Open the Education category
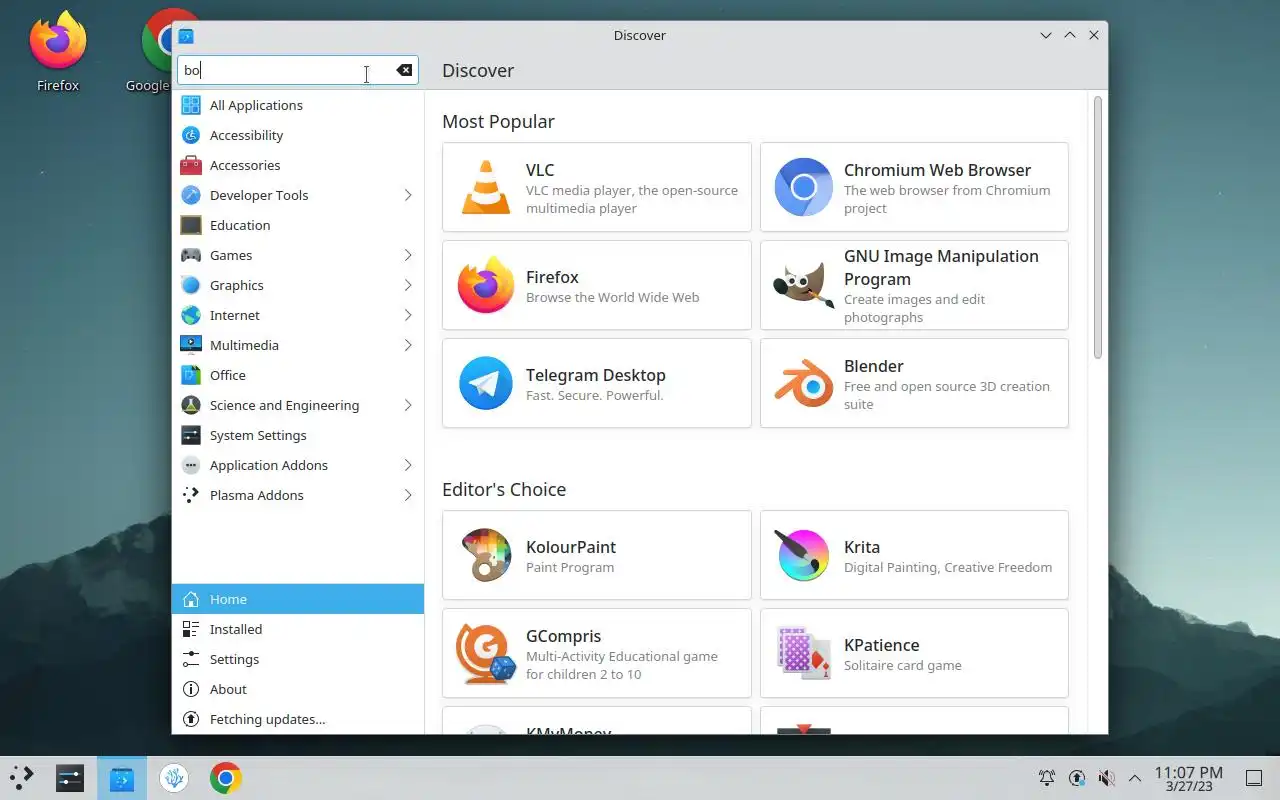 click(x=298, y=225)
